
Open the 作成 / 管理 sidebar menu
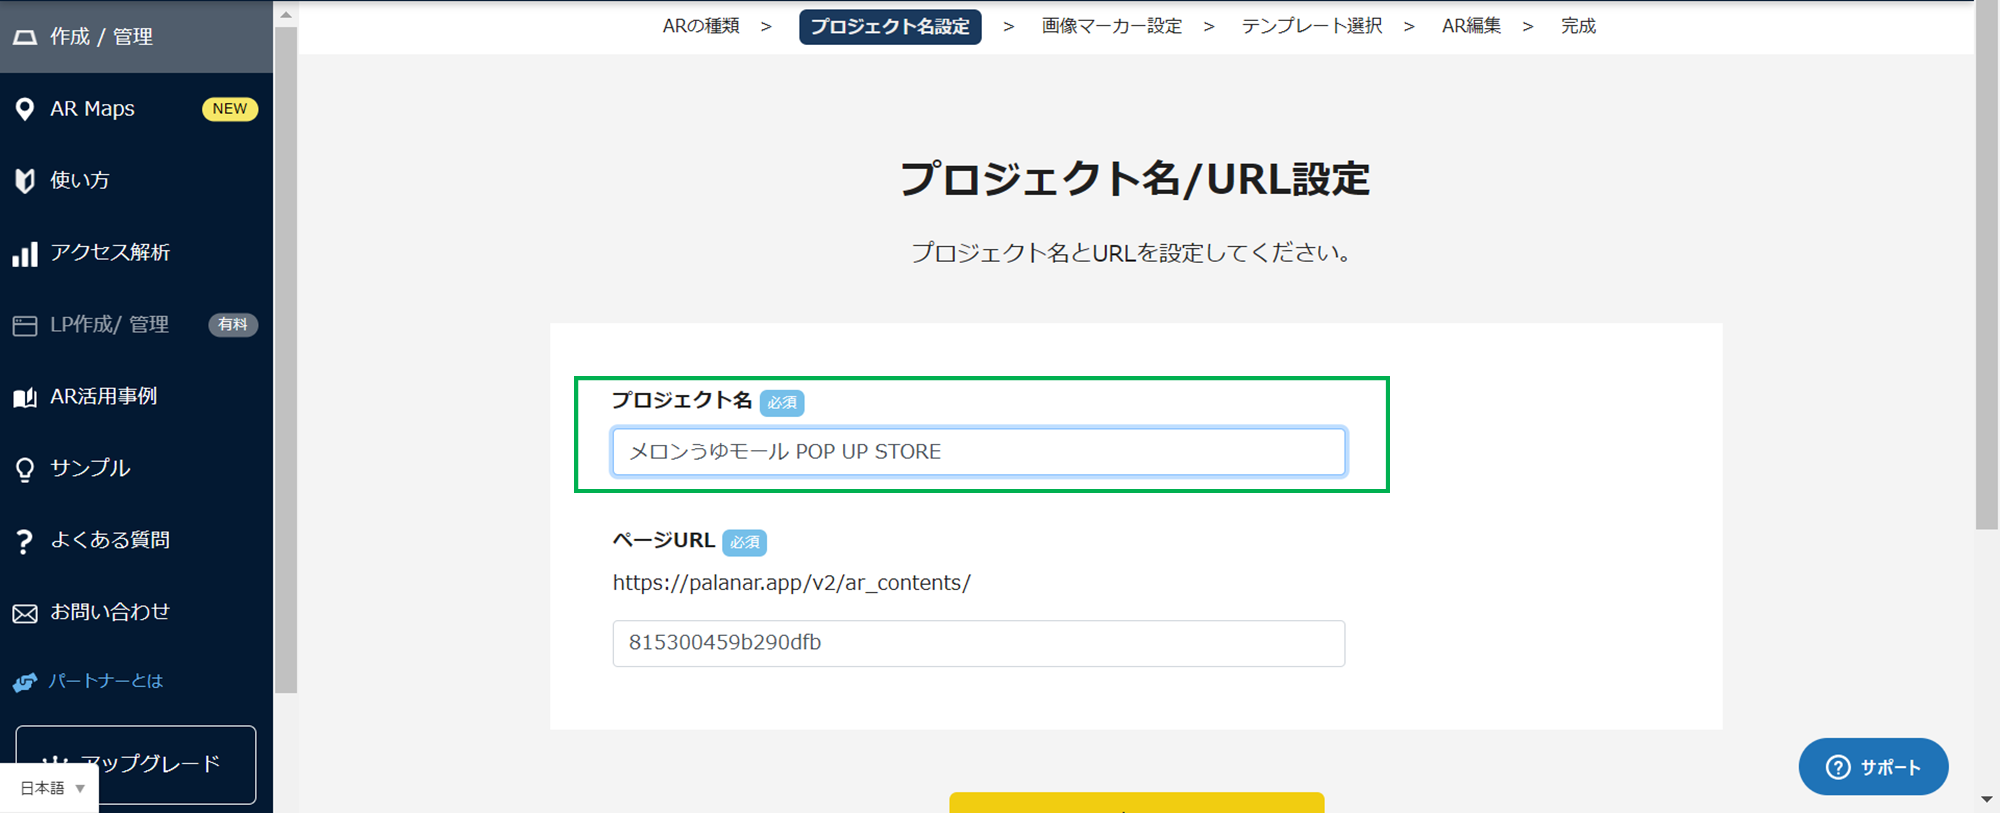click(136, 37)
